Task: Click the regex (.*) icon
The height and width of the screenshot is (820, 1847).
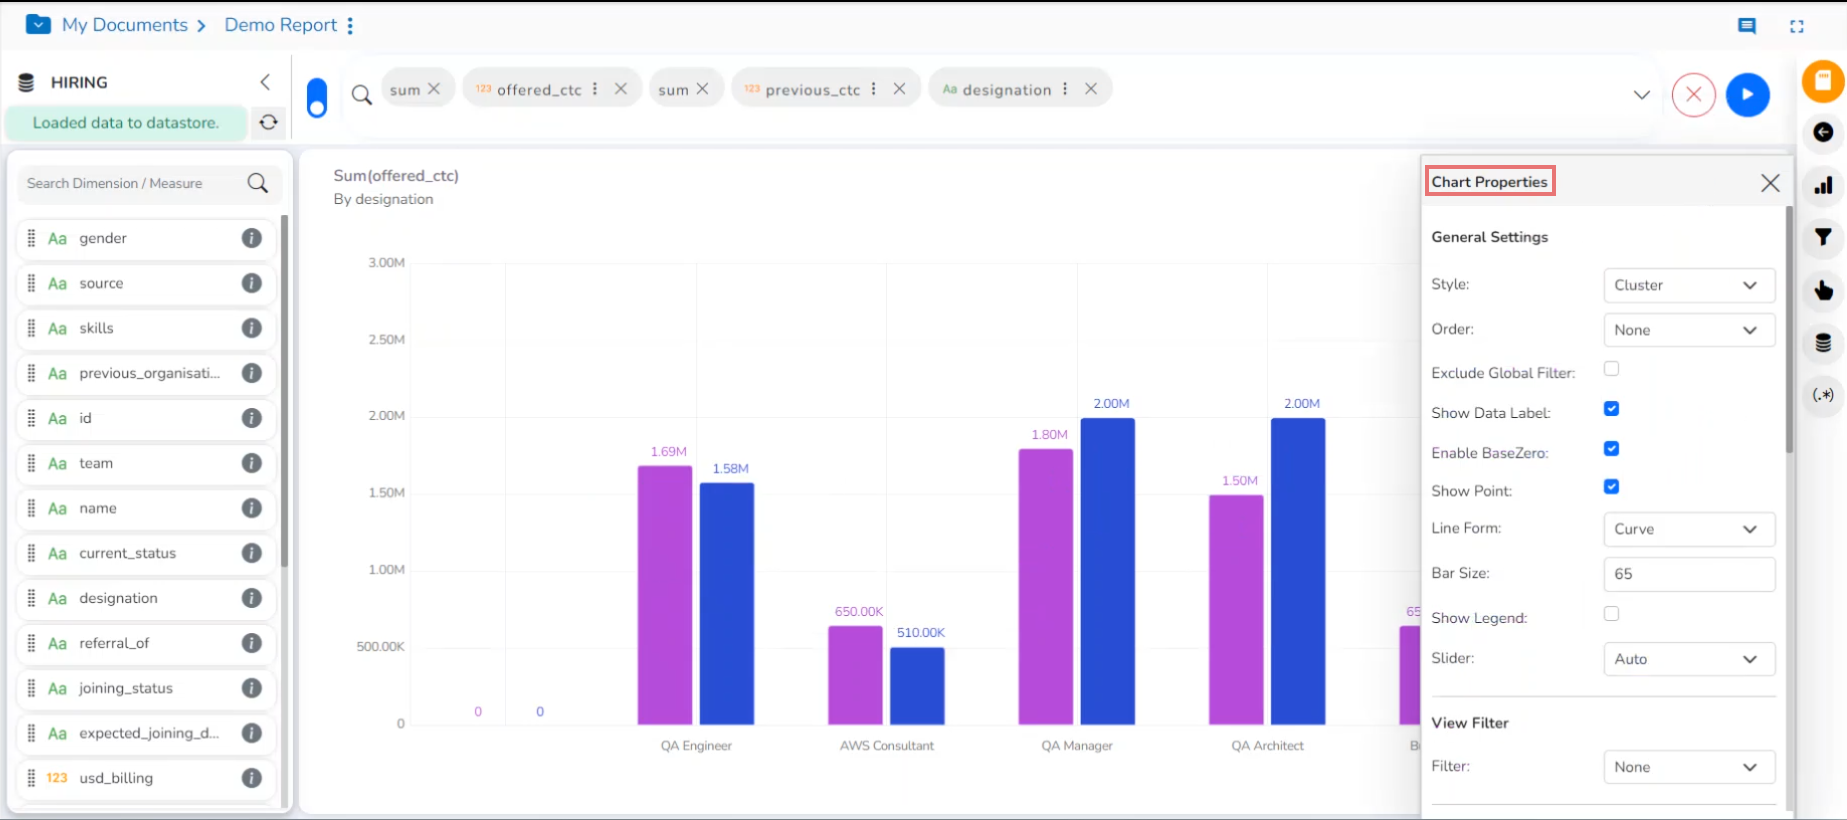Action: (1823, 395)
